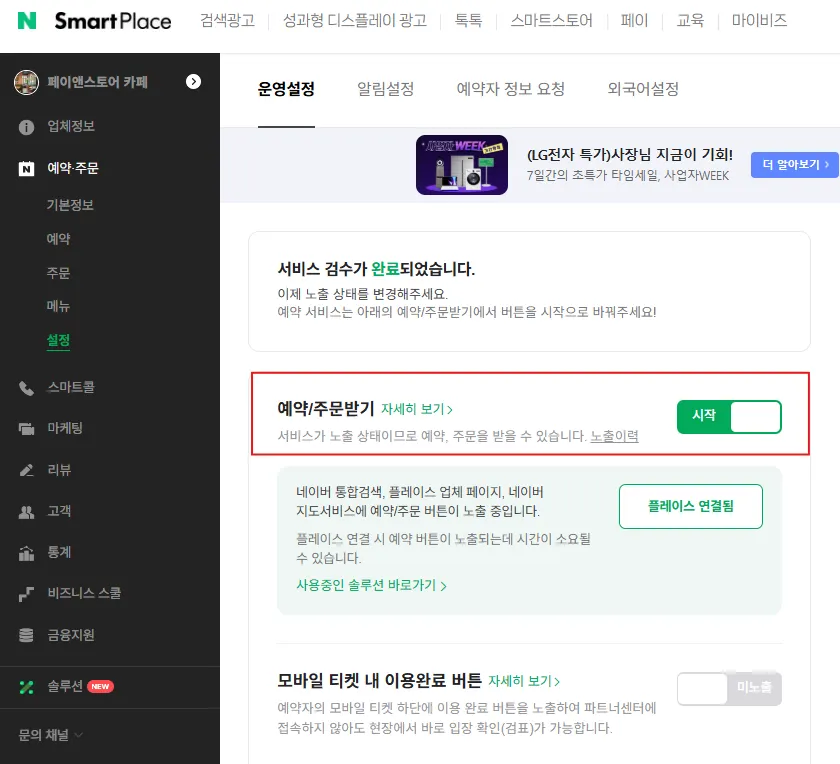Open 리뷰 in the sidebar

[x=59, y=470]
